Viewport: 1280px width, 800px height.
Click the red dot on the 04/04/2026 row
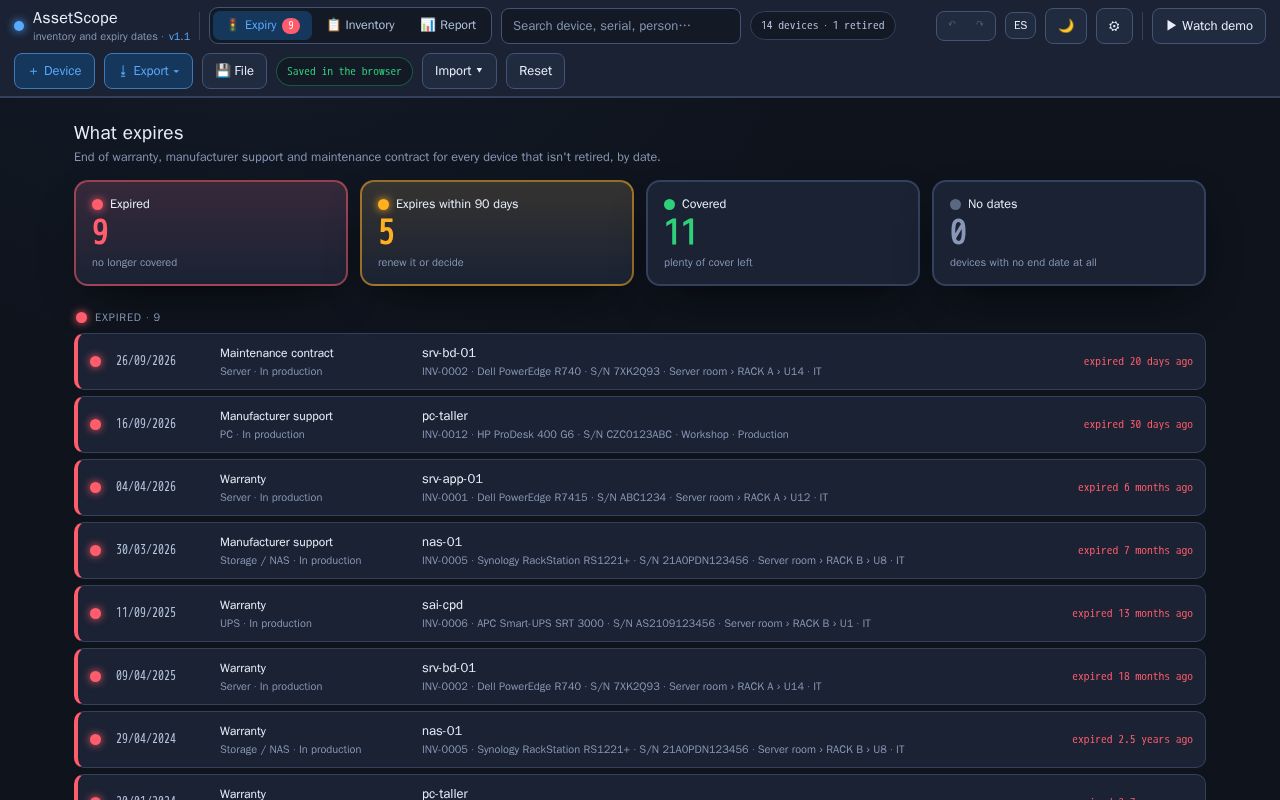[95, 487]
